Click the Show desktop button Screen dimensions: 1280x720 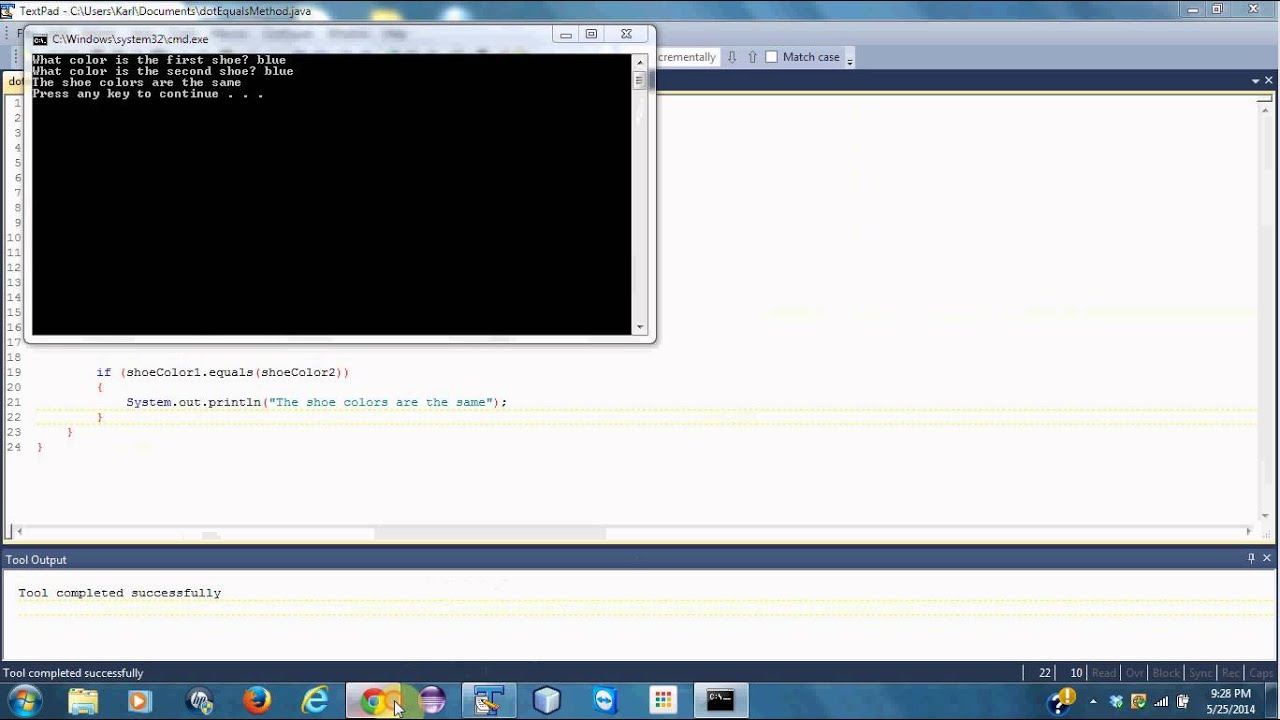pos(1272,701)
